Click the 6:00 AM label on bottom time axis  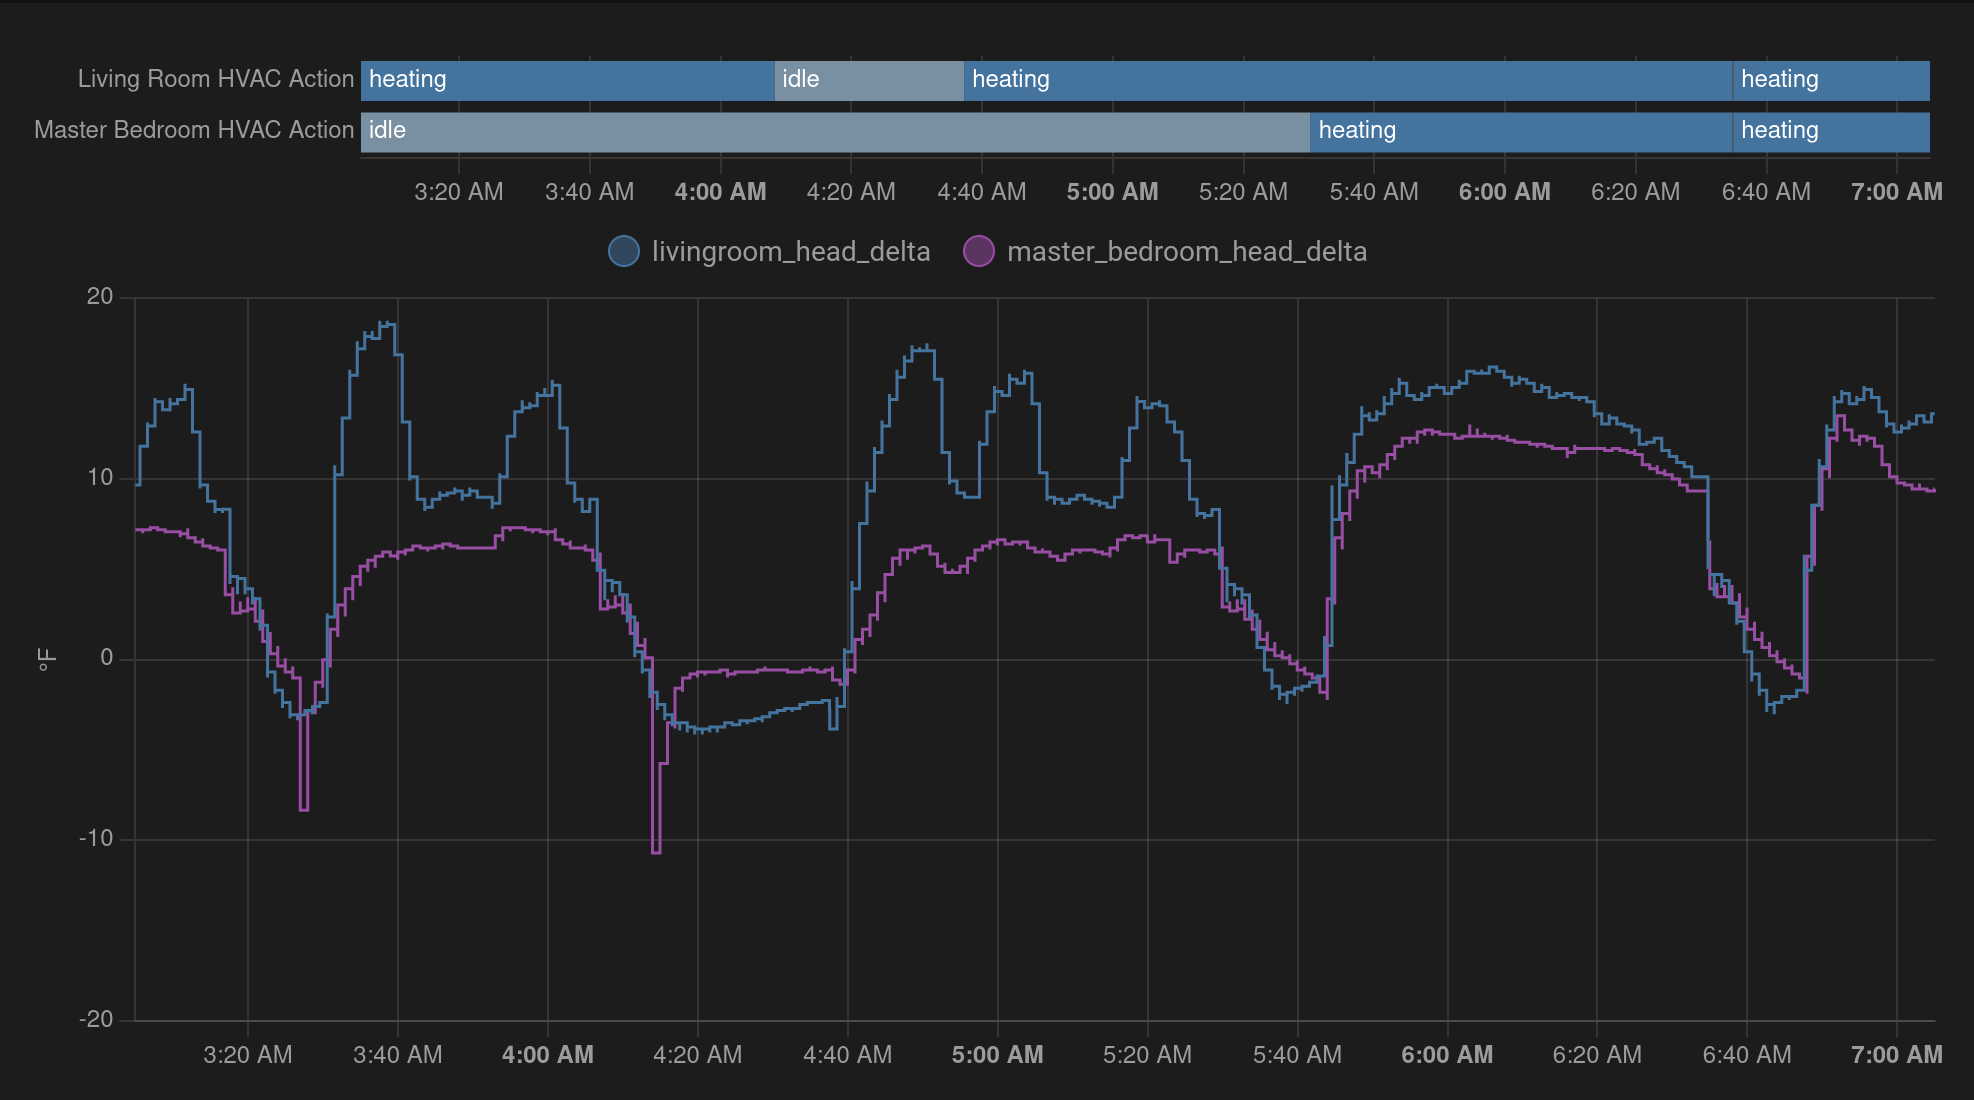[1446, 1054]
